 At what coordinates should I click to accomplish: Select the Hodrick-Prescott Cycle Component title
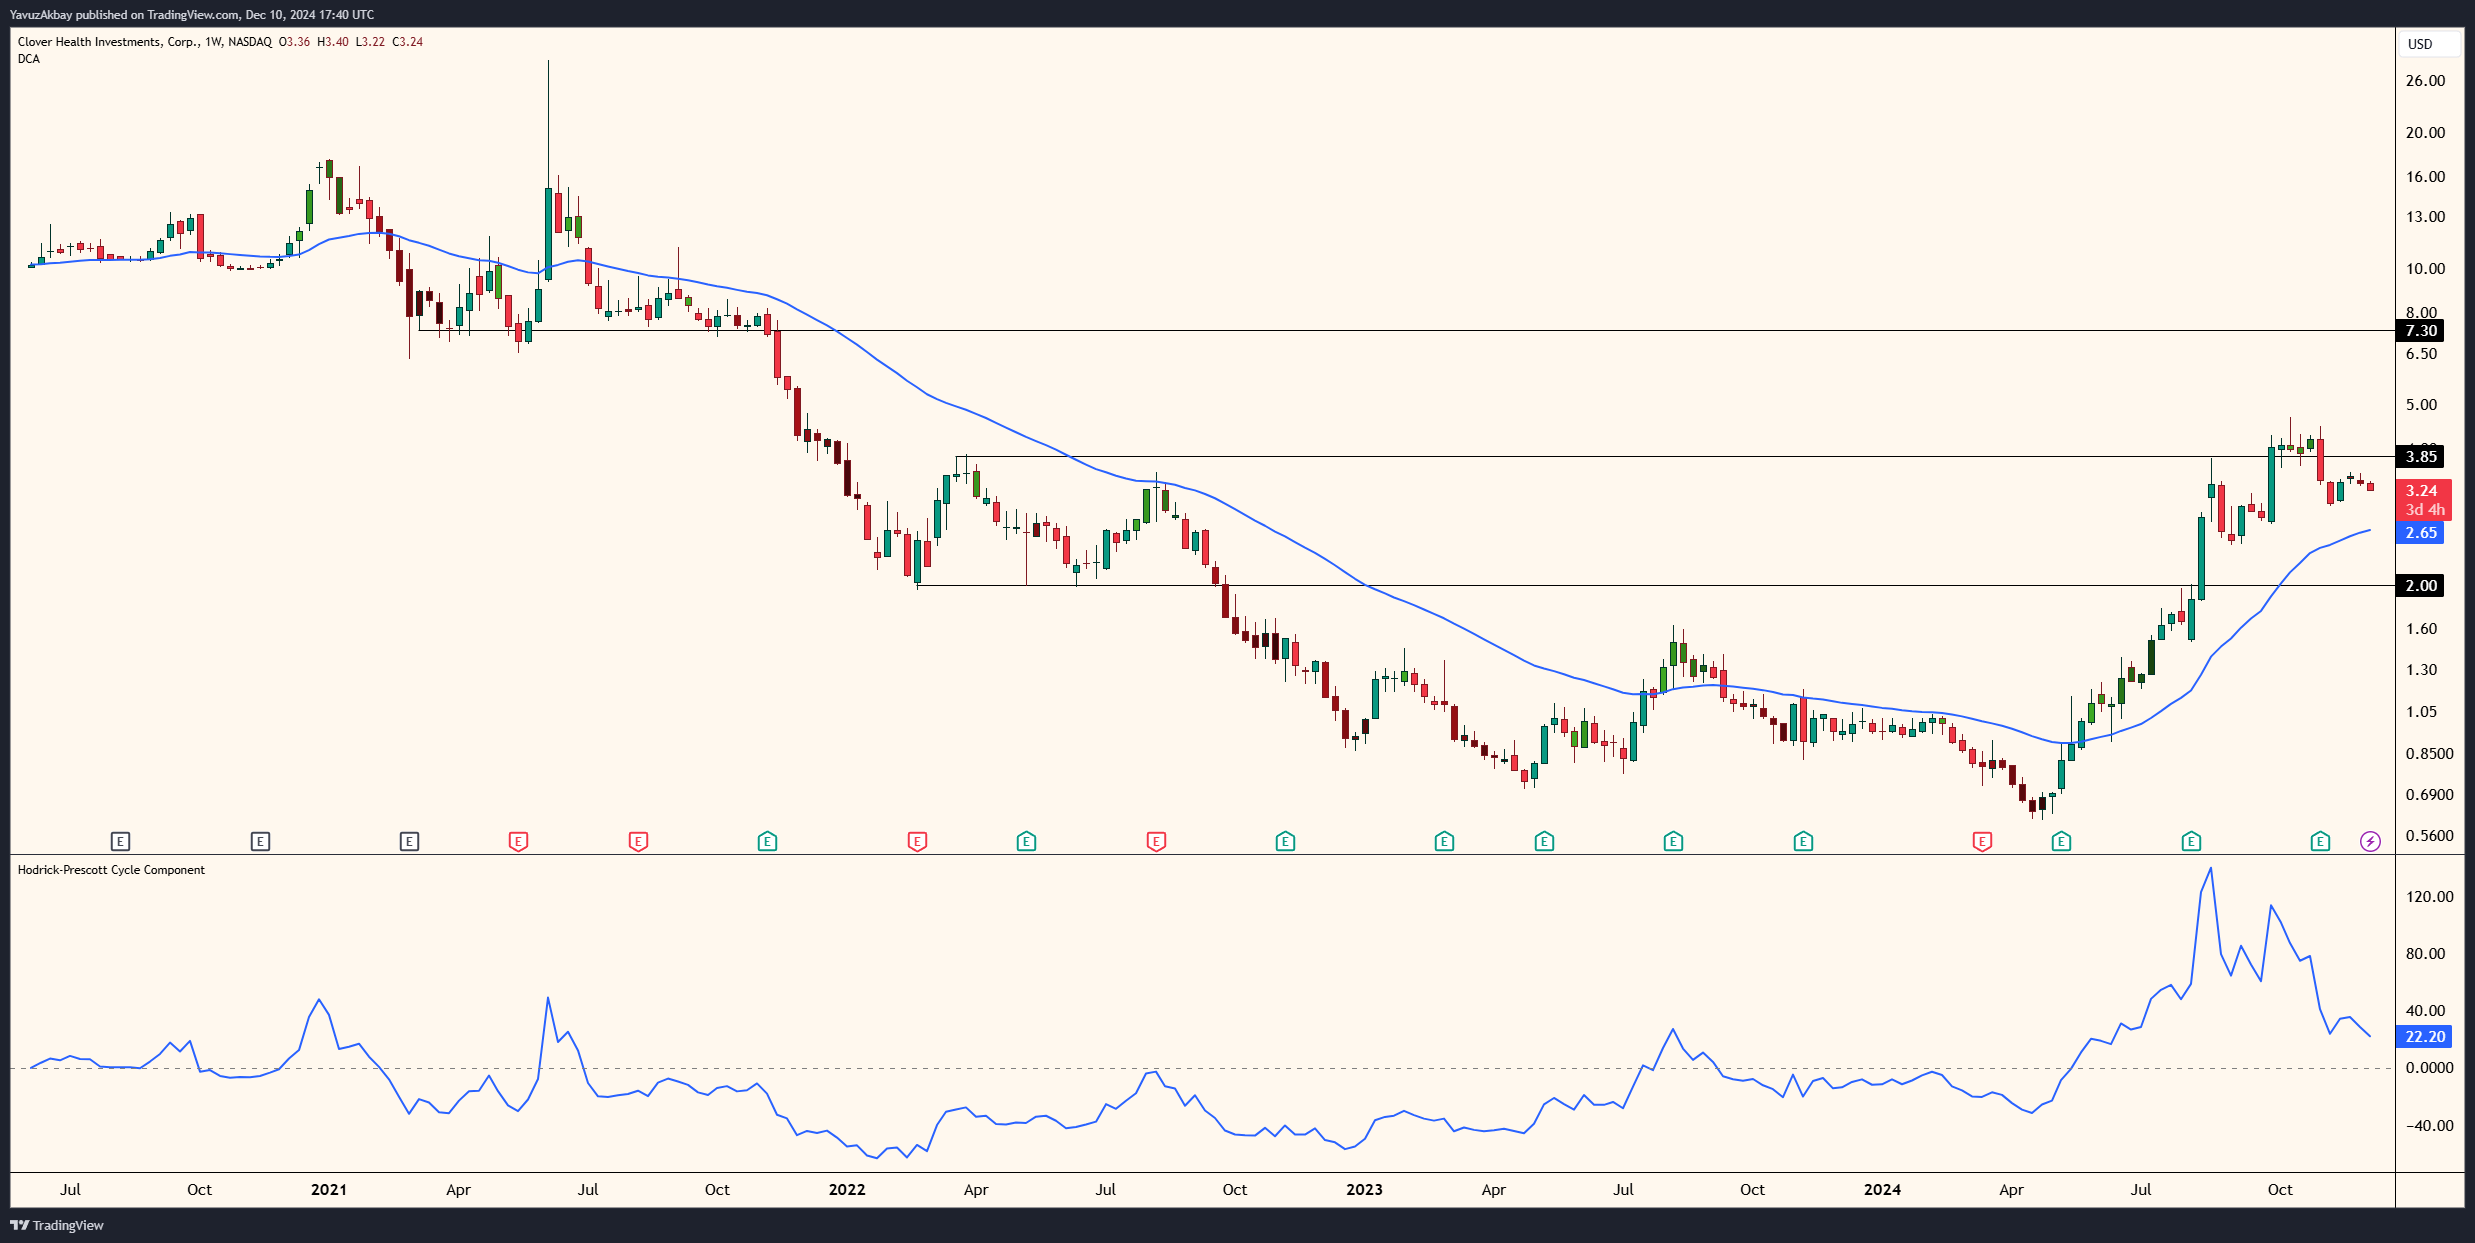point(111,870)
